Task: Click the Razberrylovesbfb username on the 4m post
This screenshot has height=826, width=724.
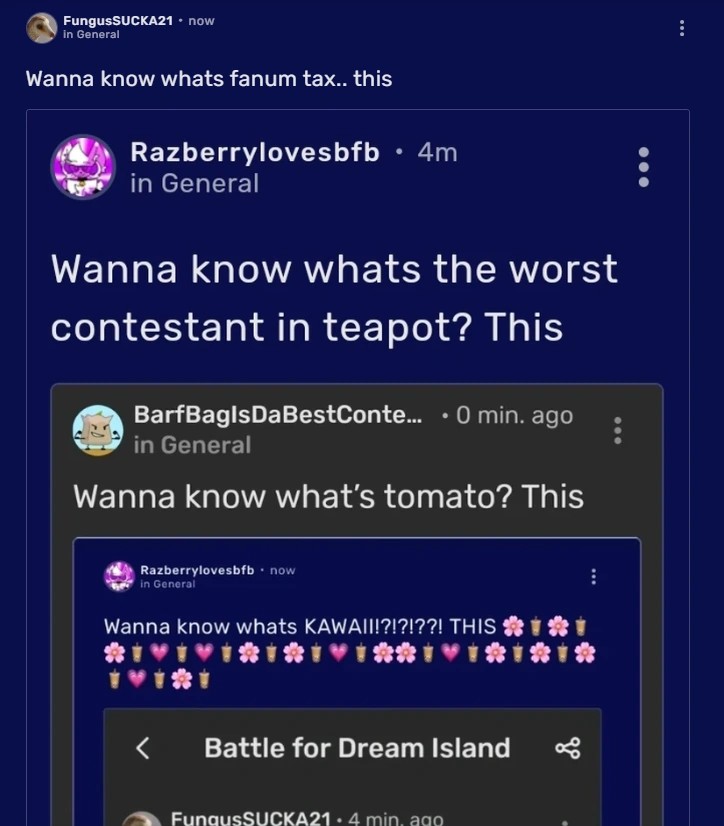Action: pos(255,152)
